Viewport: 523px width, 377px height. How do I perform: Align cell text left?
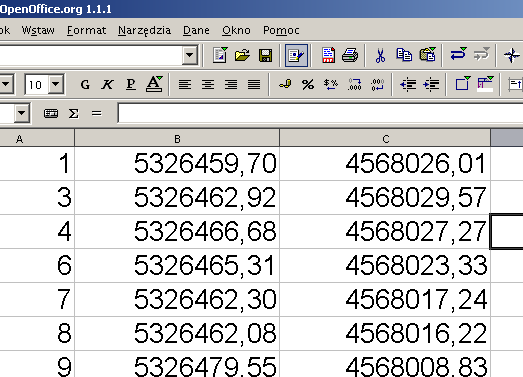(185, 84)
